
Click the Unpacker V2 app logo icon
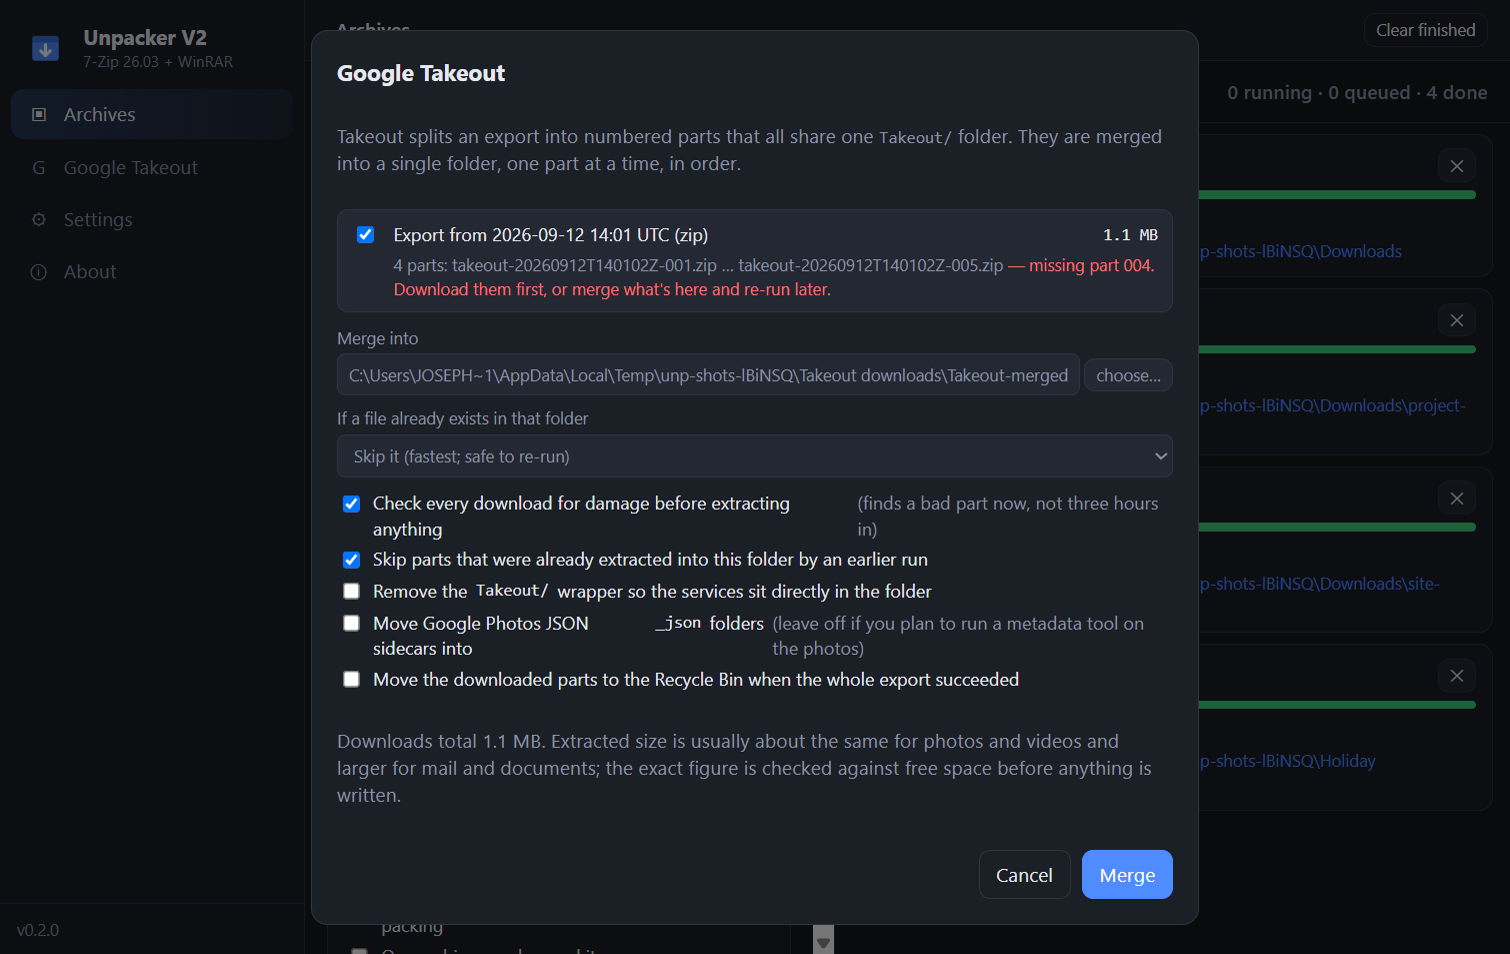[x=45, y=48]
